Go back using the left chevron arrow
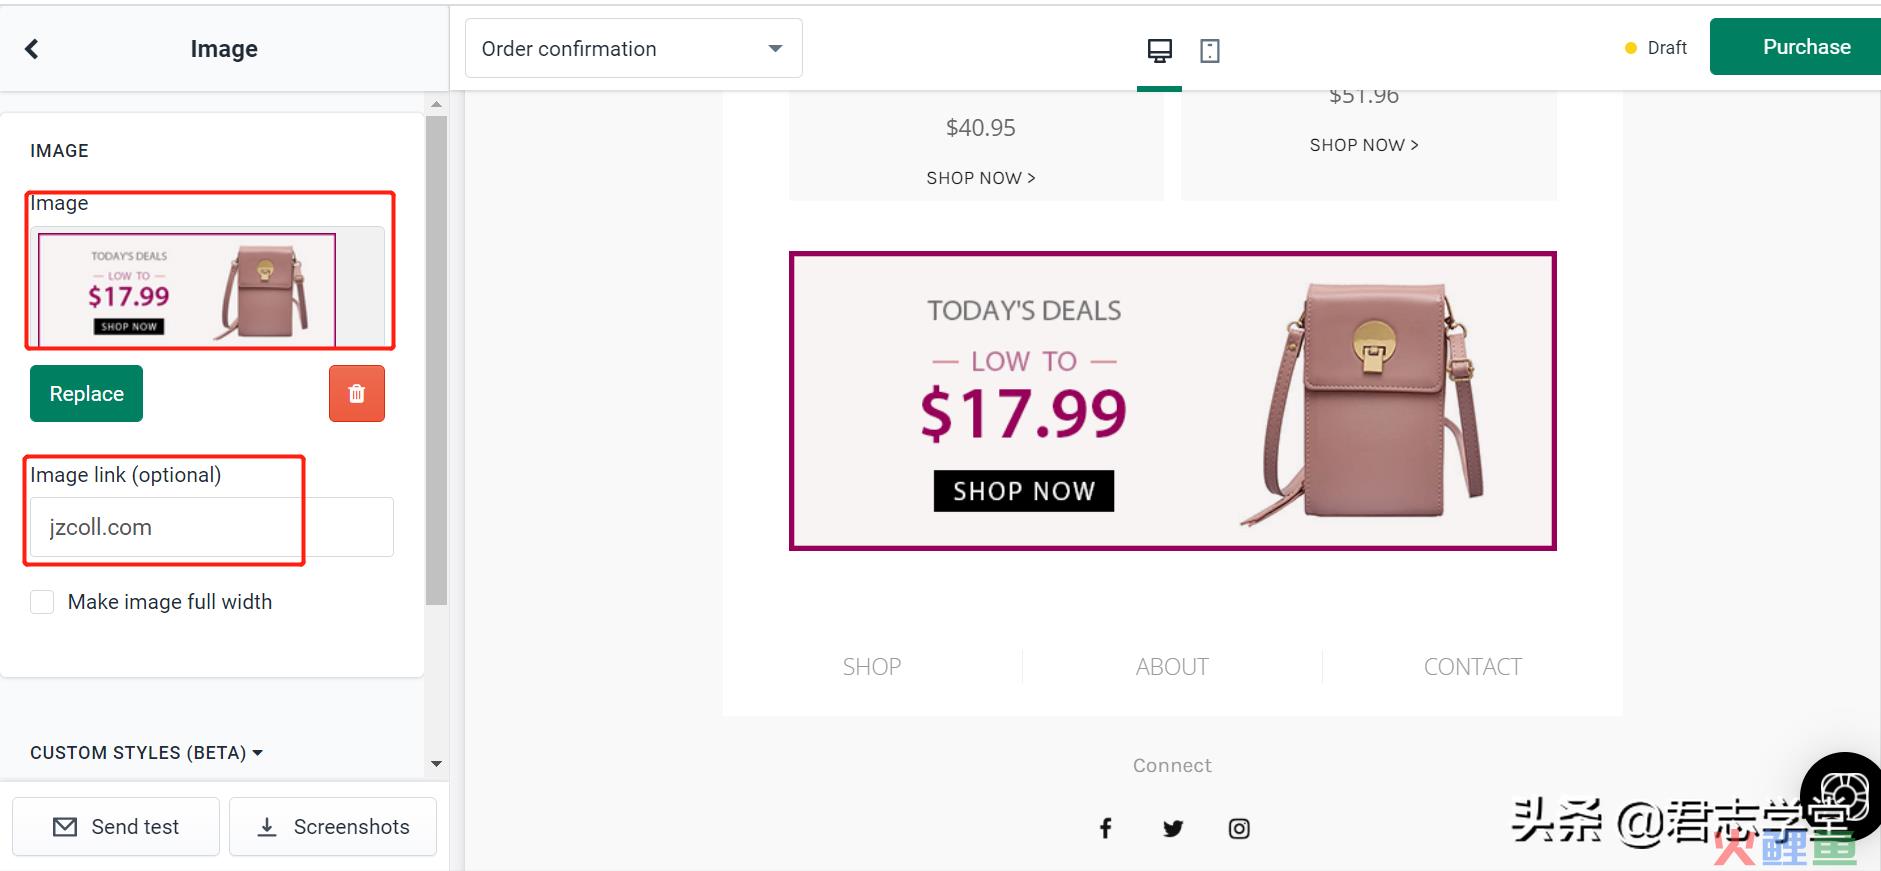This screenshot has width=1881, height=871. (32, 49)
